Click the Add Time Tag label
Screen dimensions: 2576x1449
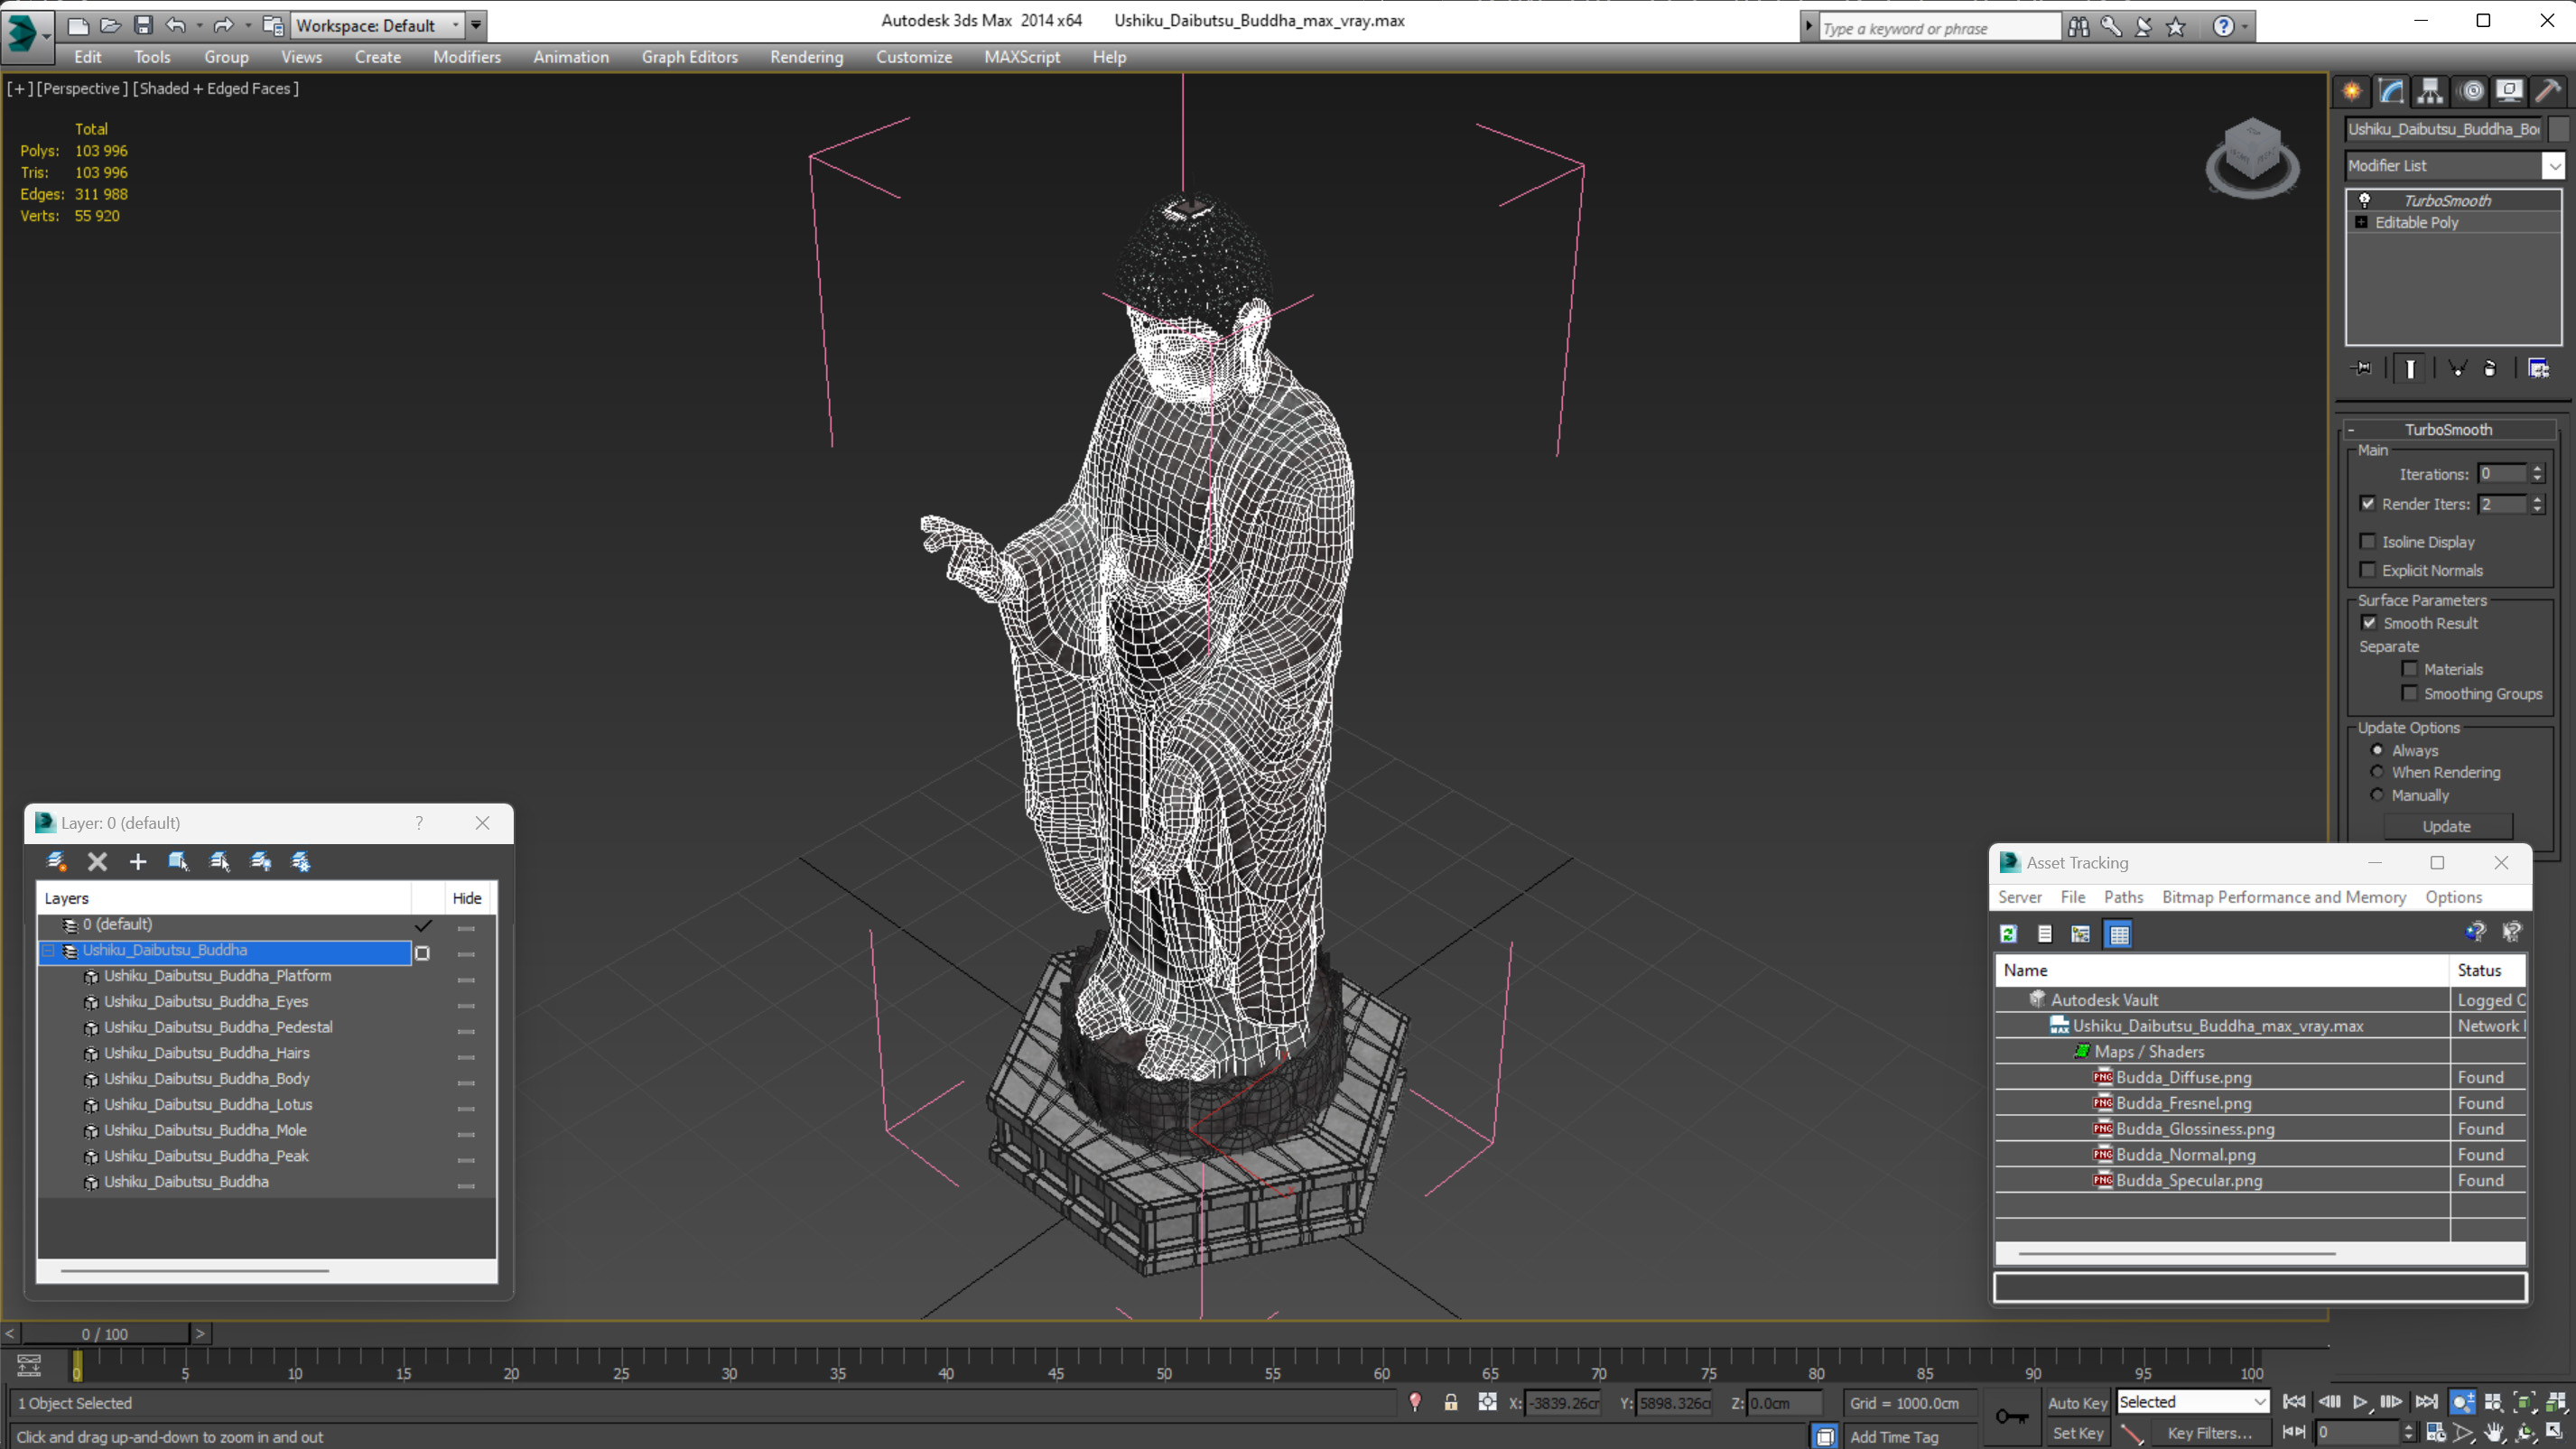(x=1894, y=1437)
